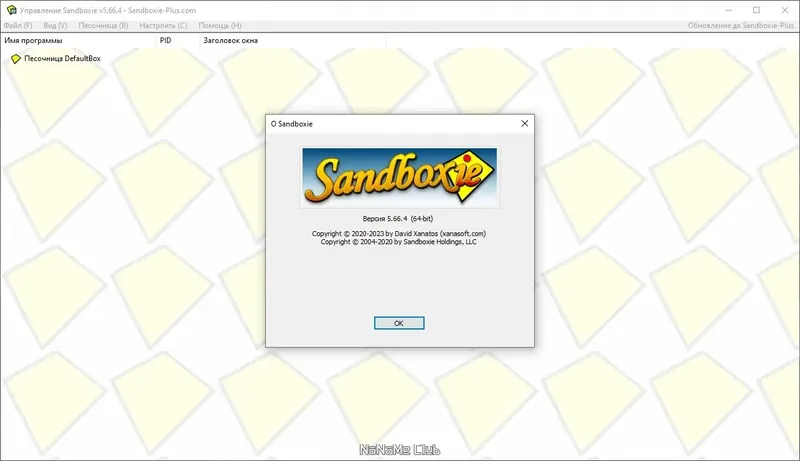
Task: Open the Файл (F) menu
Action: 18,25
